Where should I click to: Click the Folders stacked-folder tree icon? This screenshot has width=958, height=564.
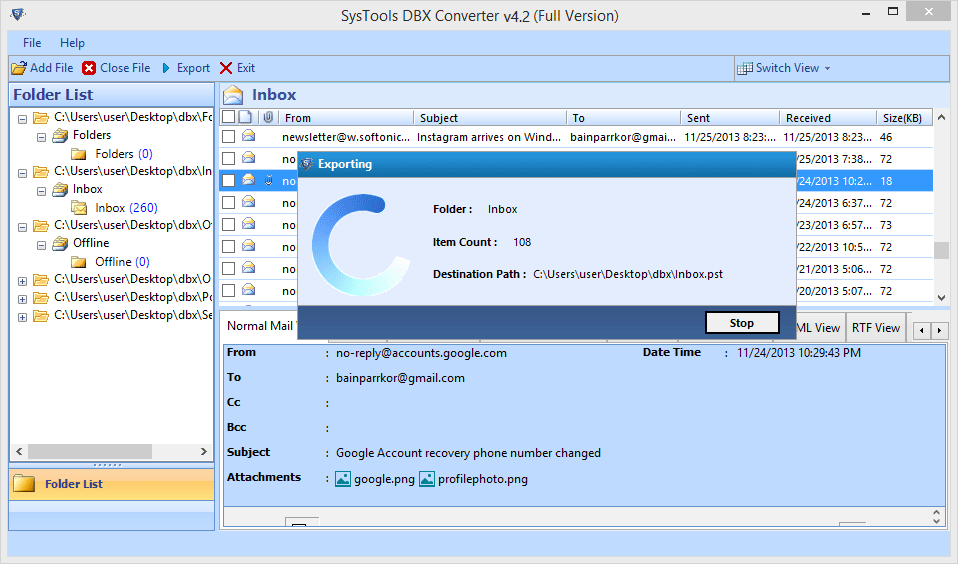point(60,135)
